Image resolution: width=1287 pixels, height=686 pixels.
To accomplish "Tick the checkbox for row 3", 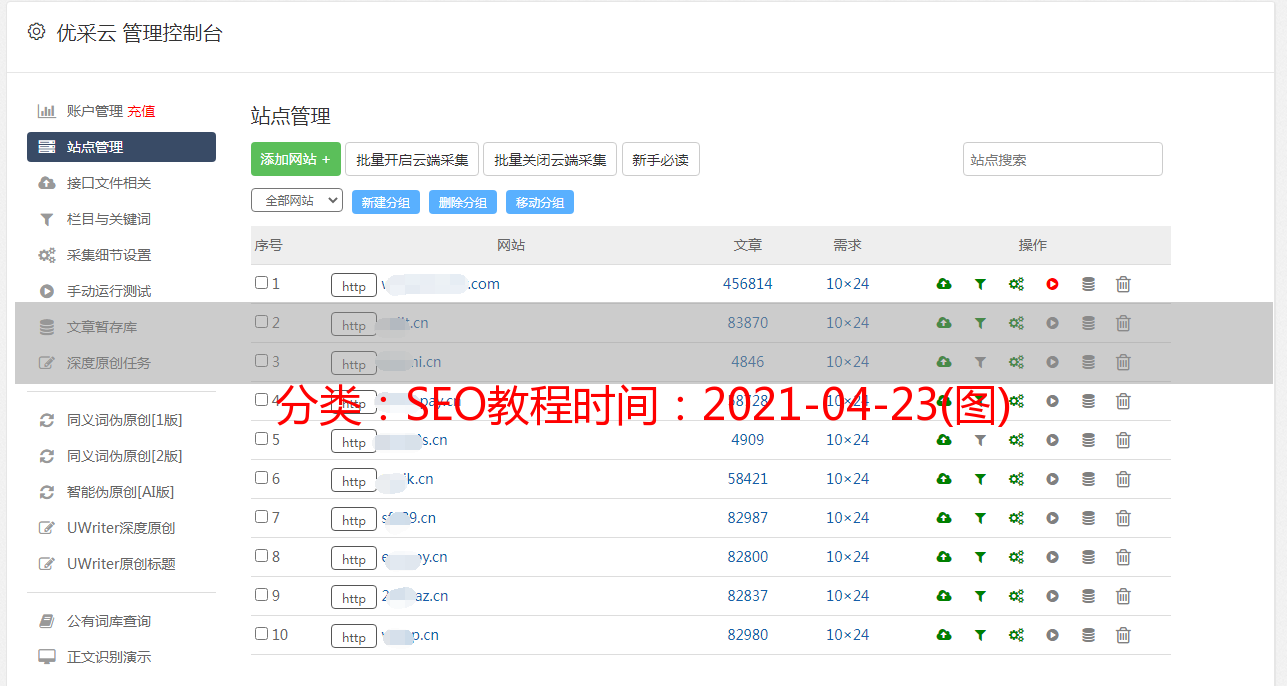I will (x=261, y=361).
